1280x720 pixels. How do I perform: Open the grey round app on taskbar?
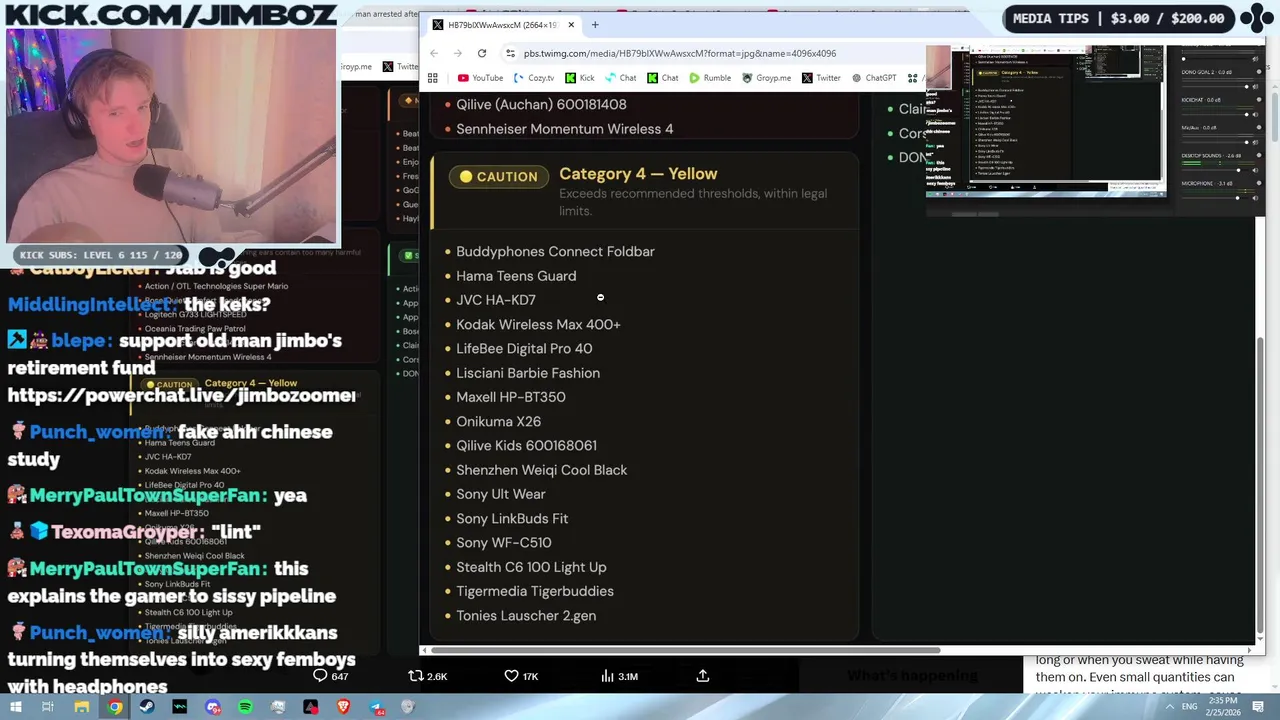[408, 707]
